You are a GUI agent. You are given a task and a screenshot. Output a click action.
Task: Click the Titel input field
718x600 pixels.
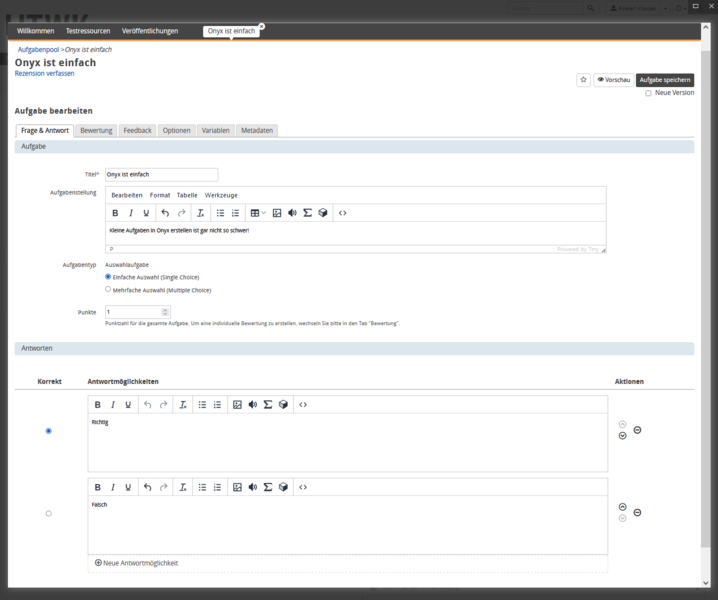[162, 175]
